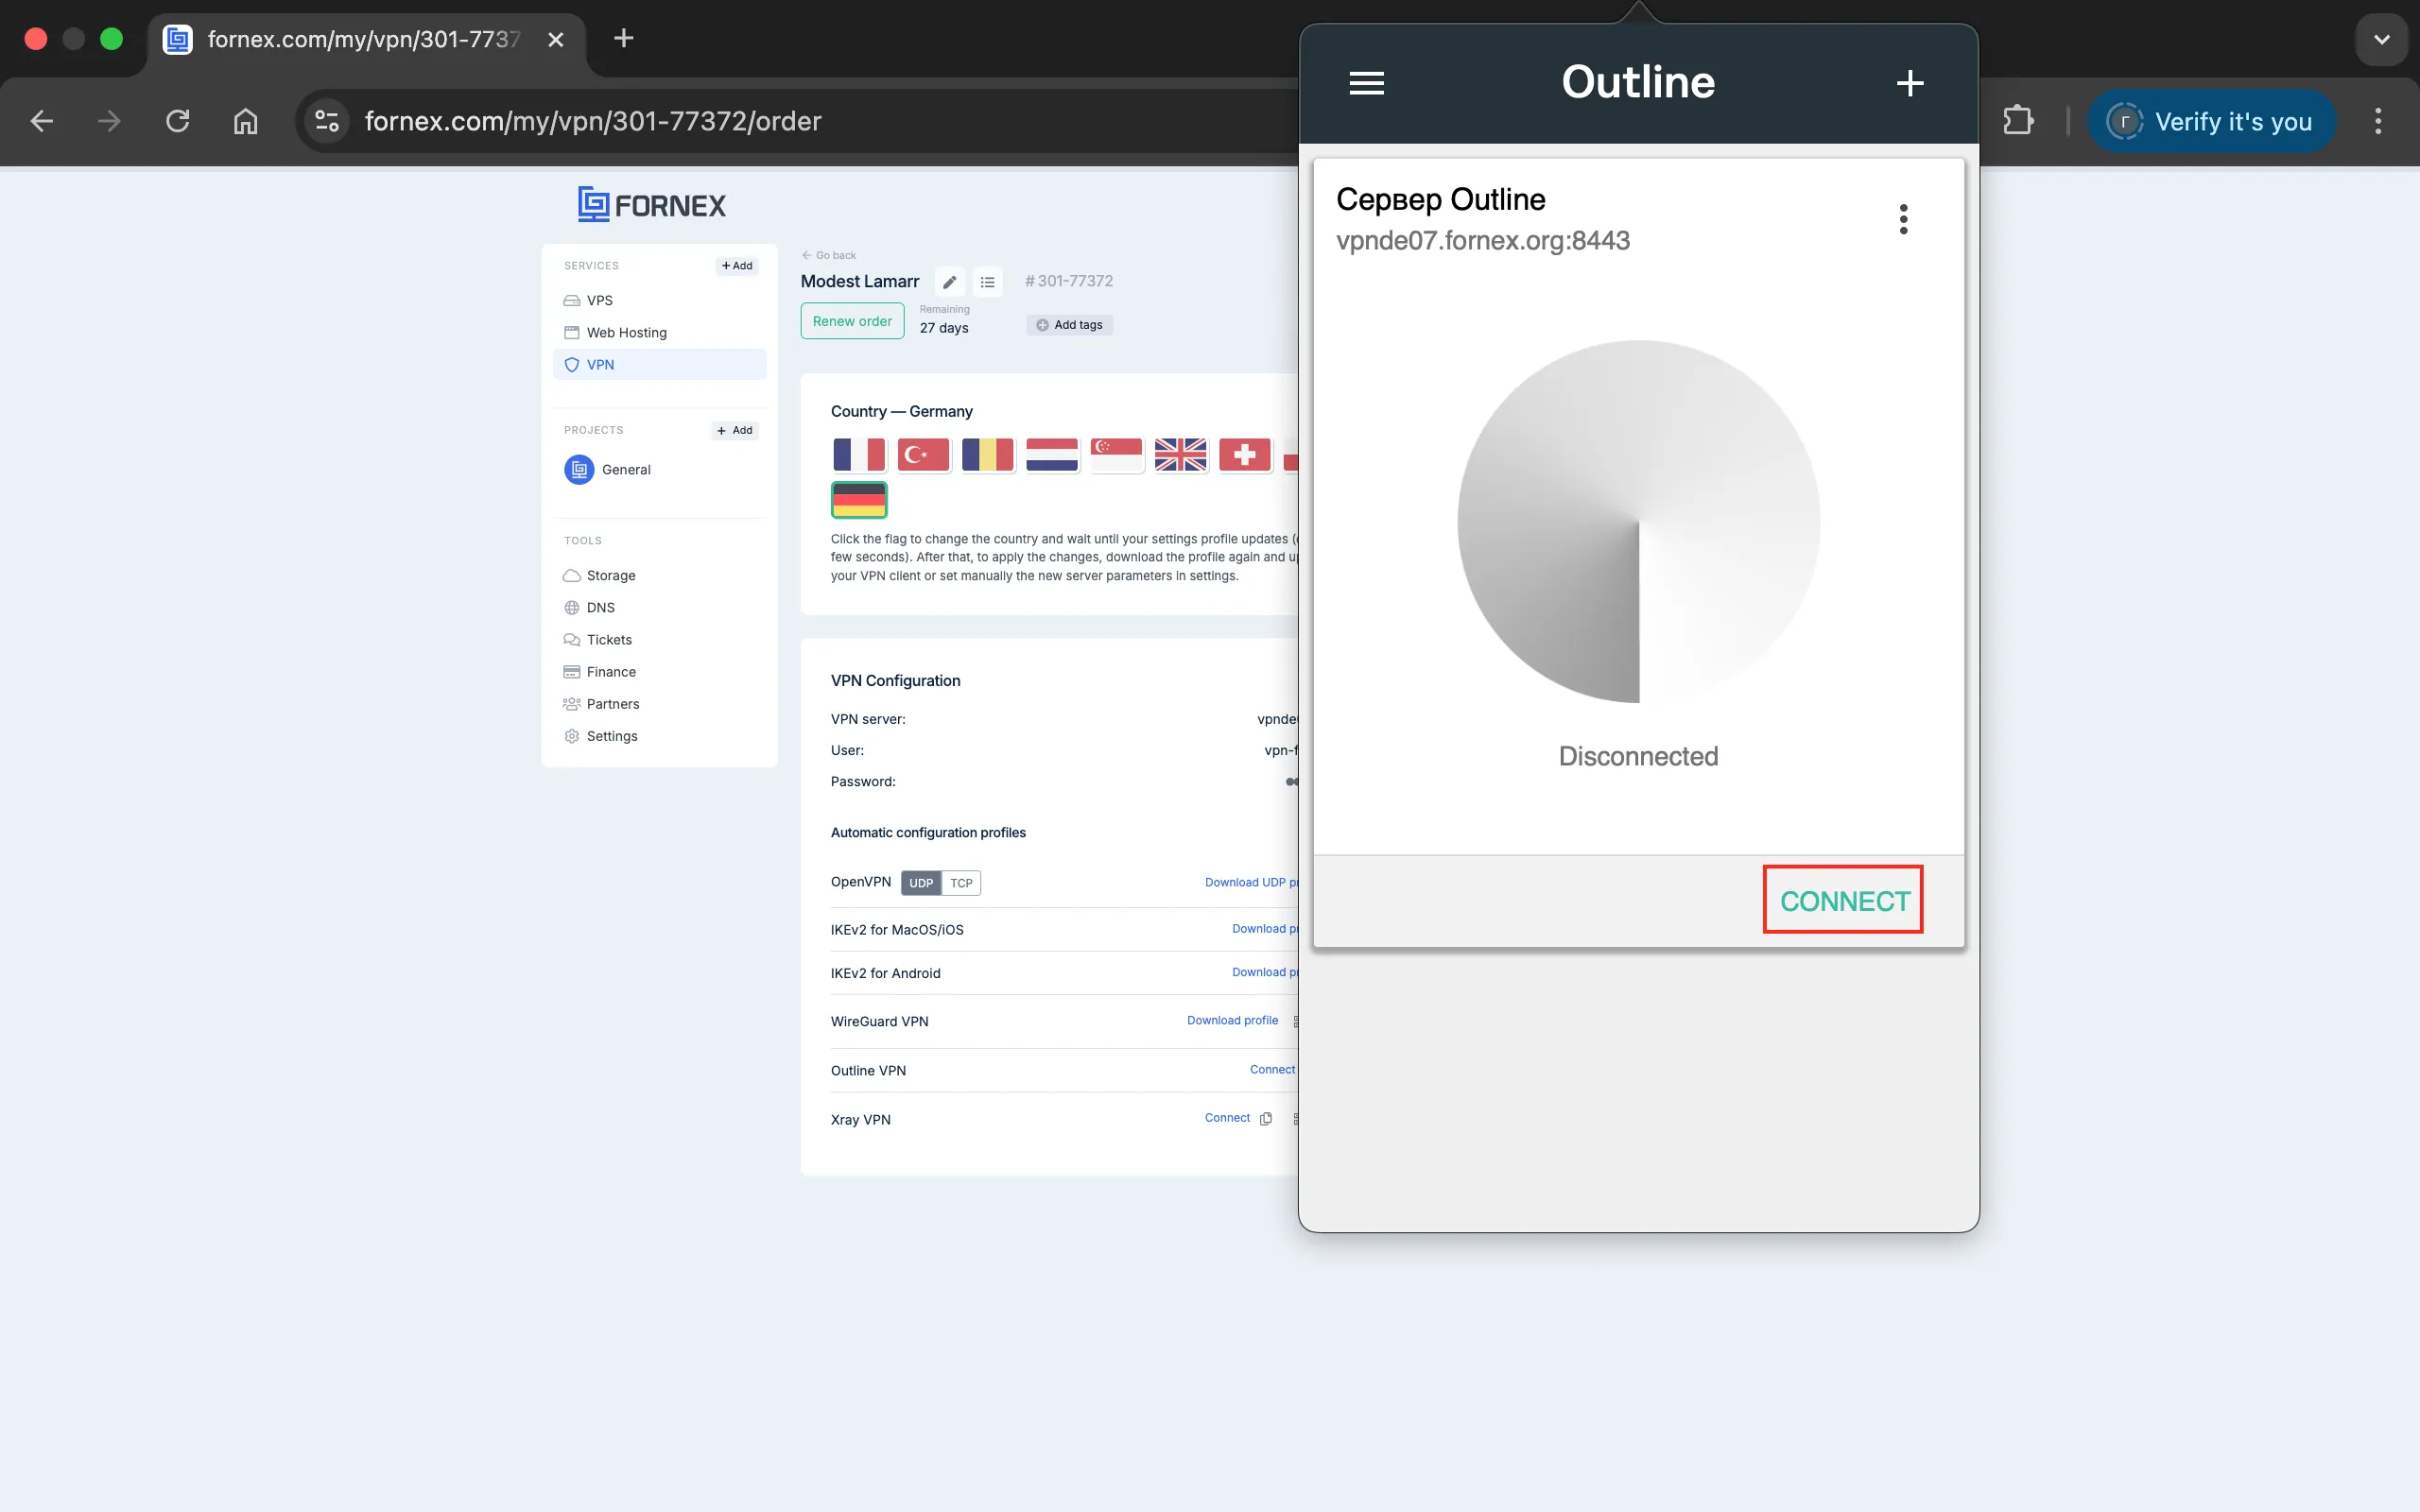
Task: Close the fornex.com tab
Action: coord(556,39)
